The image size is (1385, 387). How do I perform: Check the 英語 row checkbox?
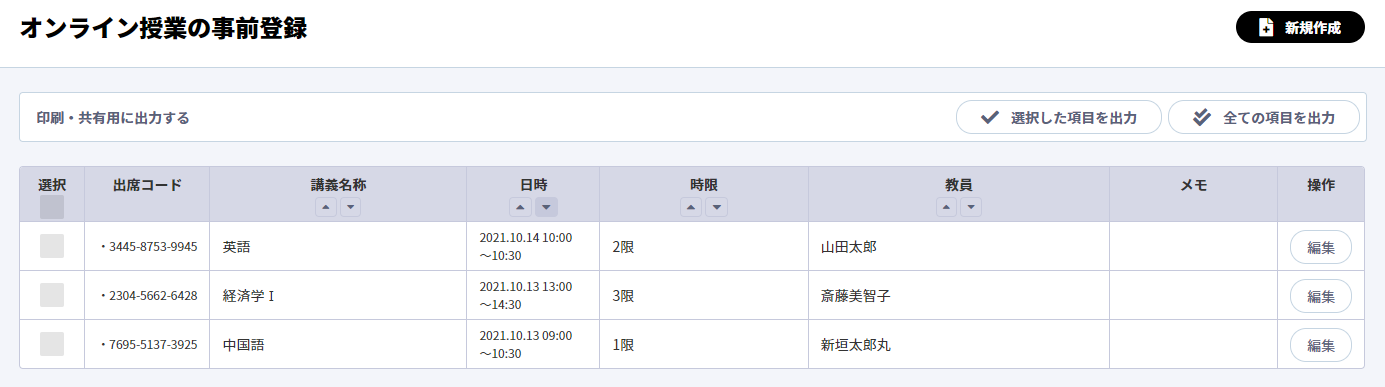click(52, 246)
